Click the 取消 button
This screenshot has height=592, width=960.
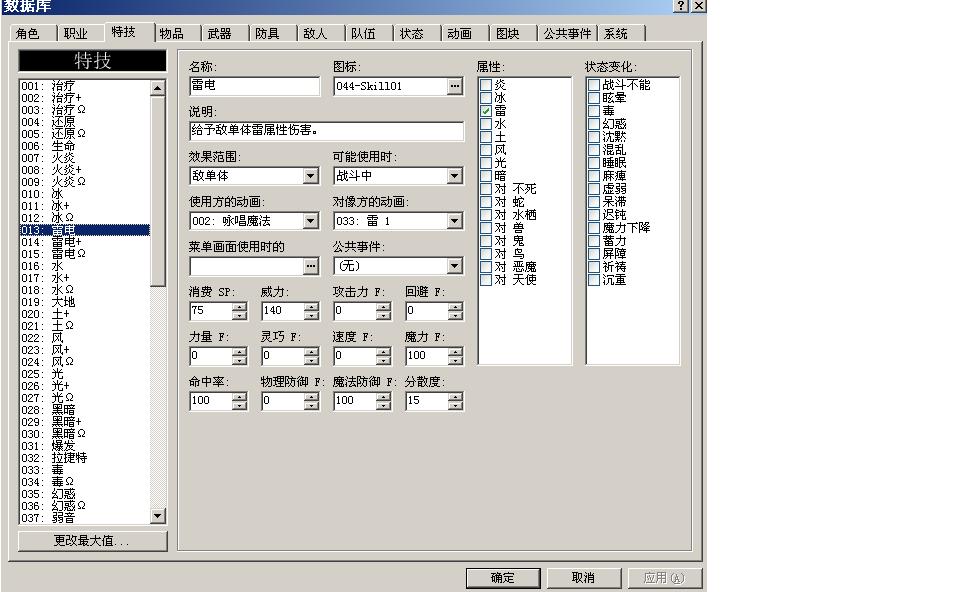pos(583,578)
